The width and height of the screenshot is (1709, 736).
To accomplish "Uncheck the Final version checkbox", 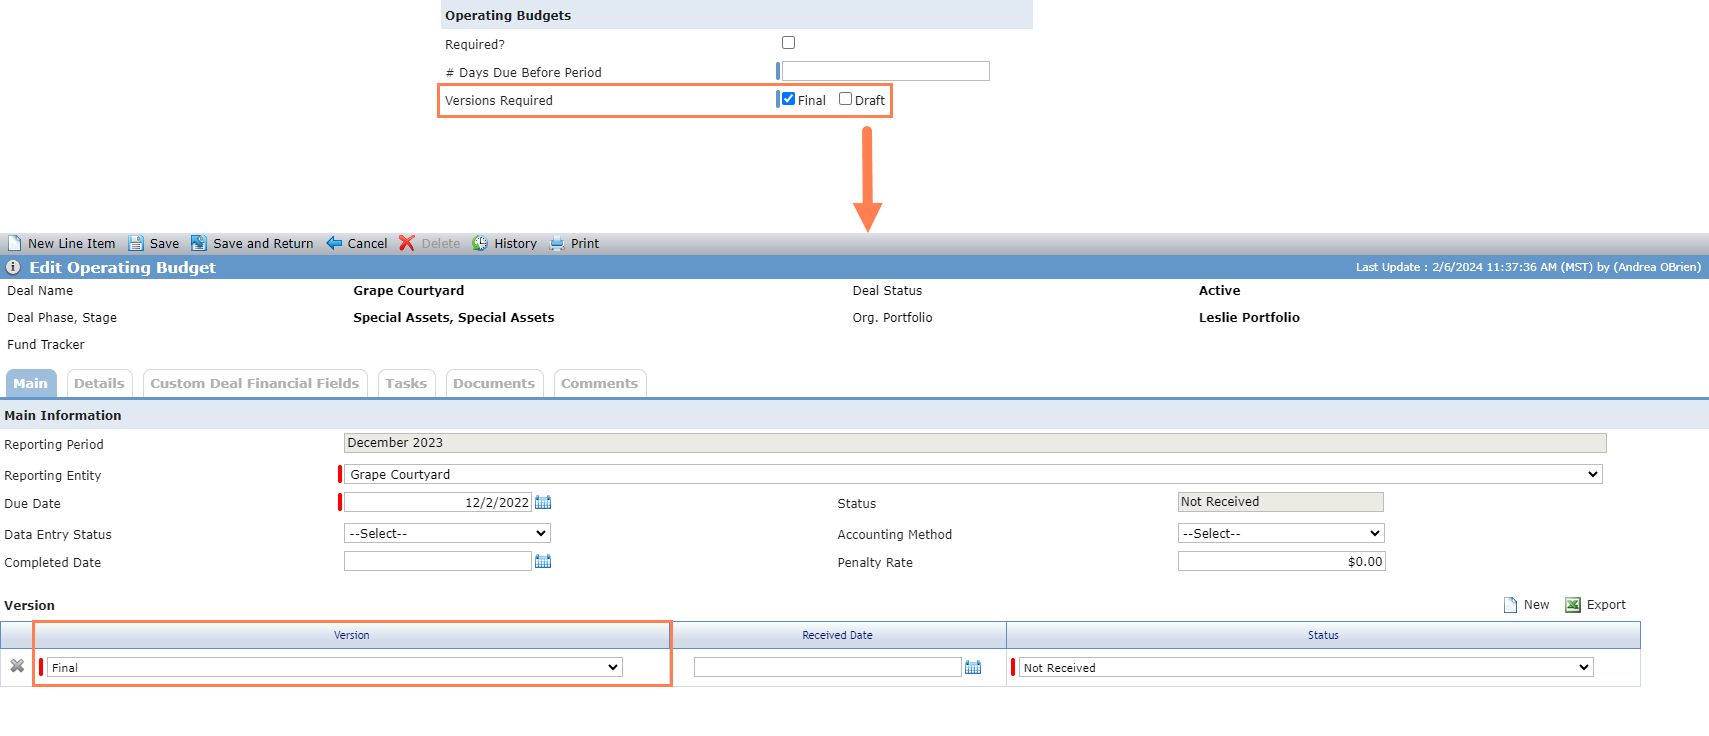I will [788, 99].
